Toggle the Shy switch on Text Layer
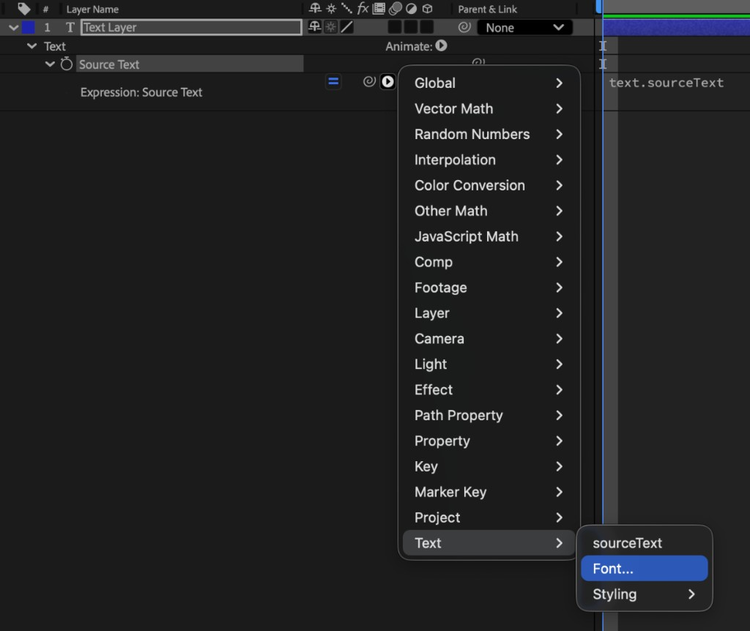750x631 pixels. pos(315,27)
